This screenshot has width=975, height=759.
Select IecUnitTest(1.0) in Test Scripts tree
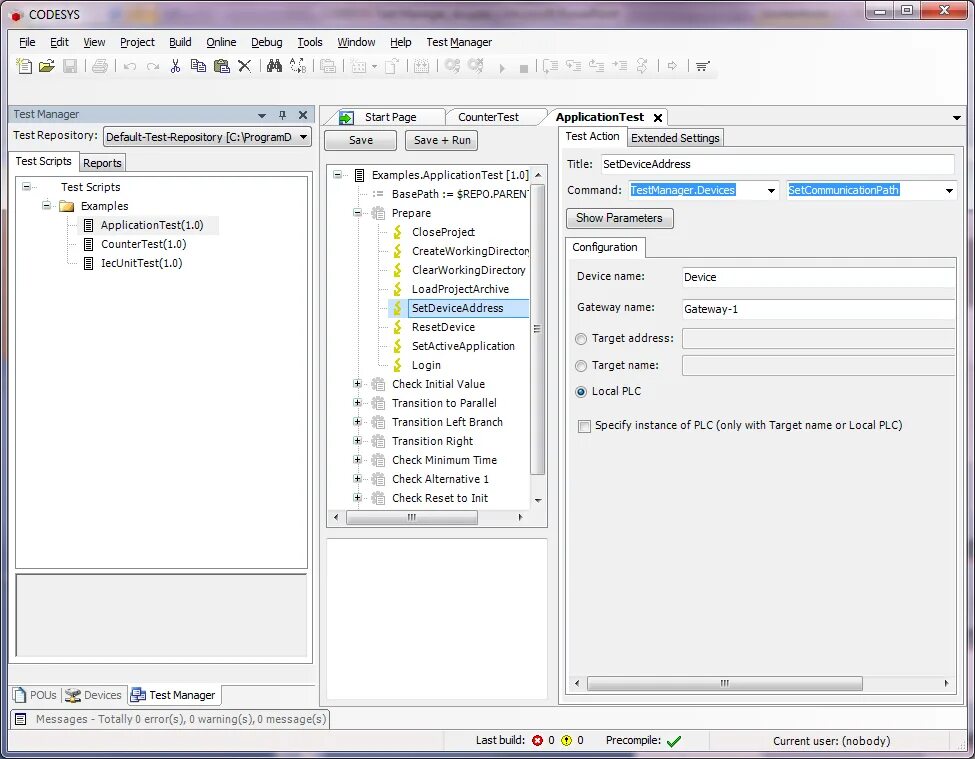(142, 264)
